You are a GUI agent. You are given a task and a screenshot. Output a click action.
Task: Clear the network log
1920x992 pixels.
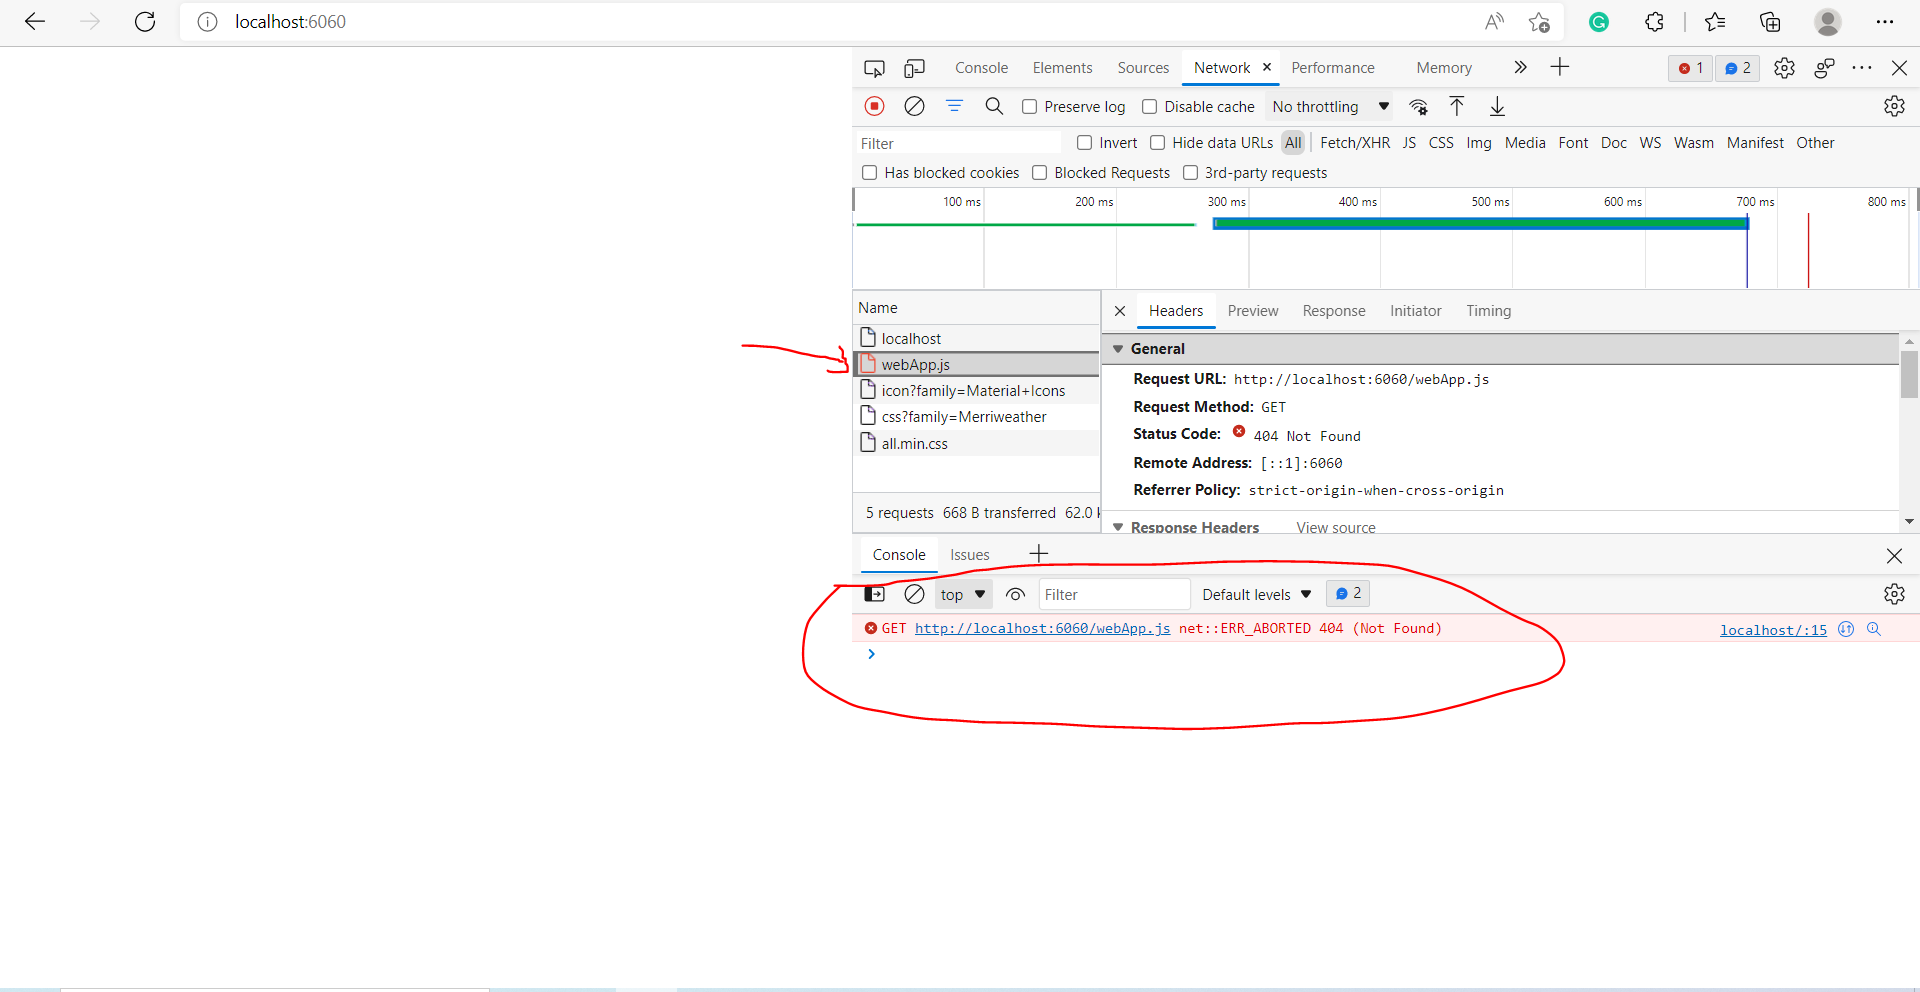tap(914, 106)
